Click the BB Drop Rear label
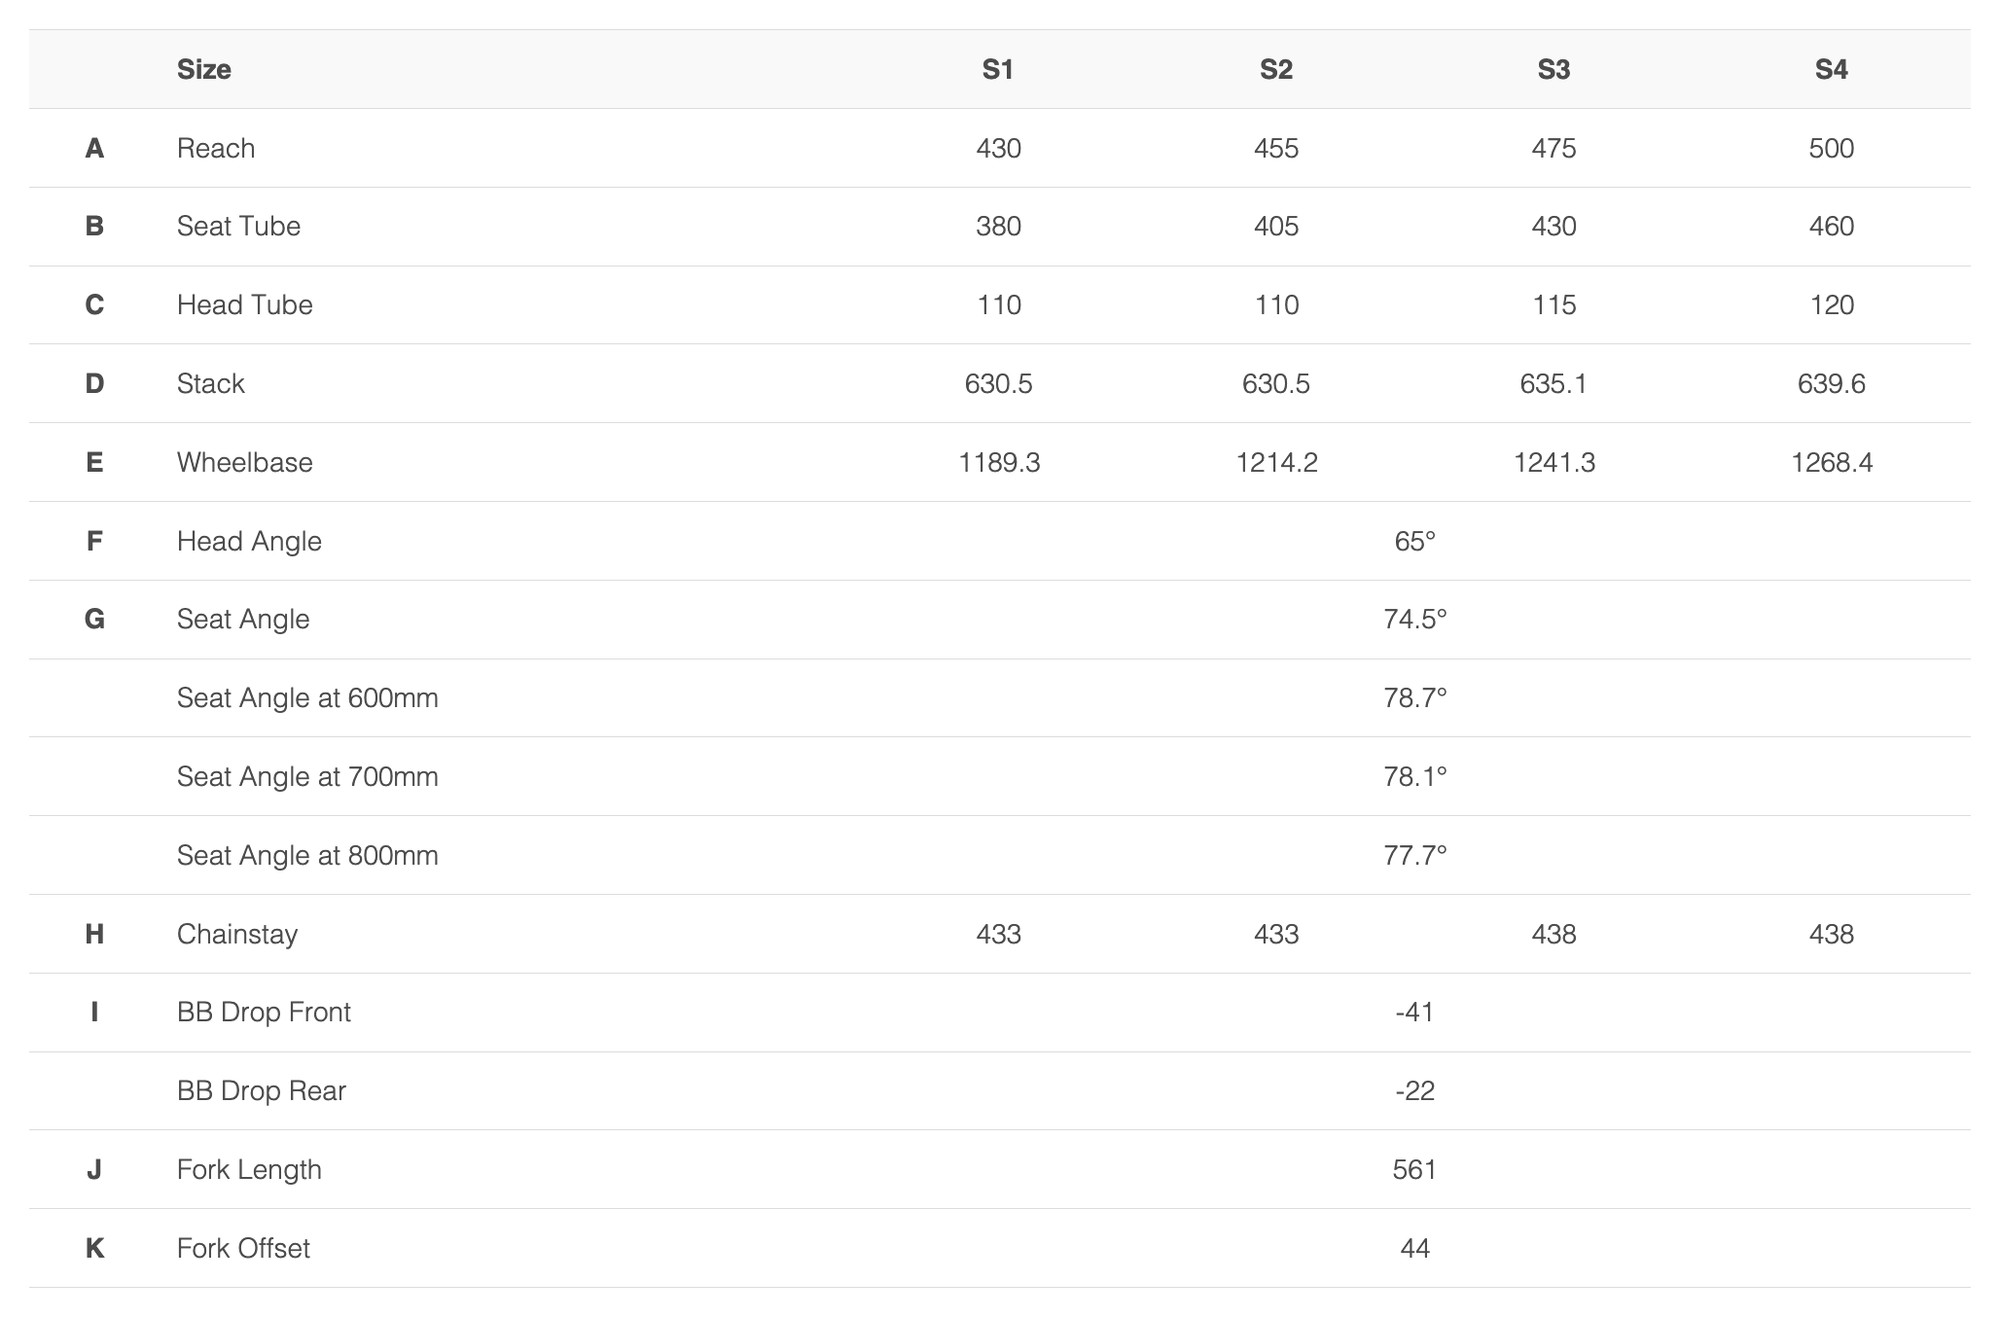Viewport: 2000px width, 1317px height. pos(262,1091)
